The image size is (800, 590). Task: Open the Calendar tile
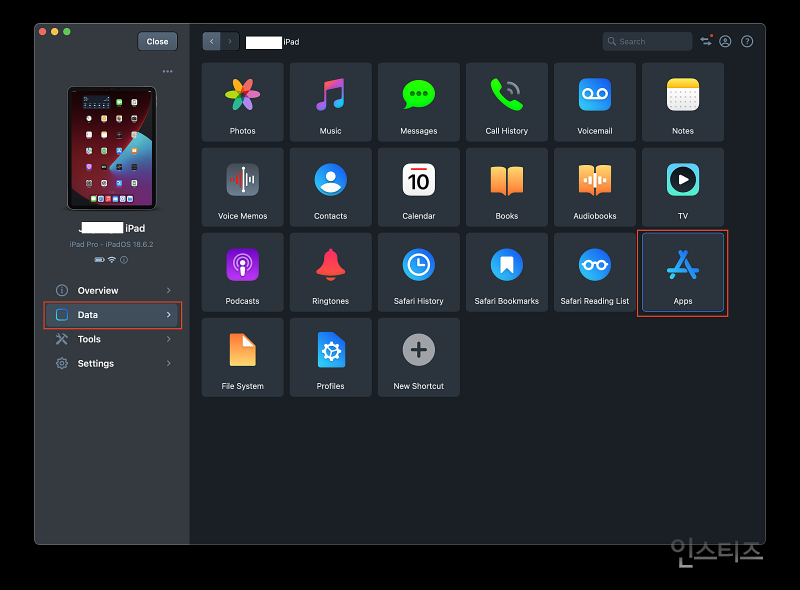point(419,187)
